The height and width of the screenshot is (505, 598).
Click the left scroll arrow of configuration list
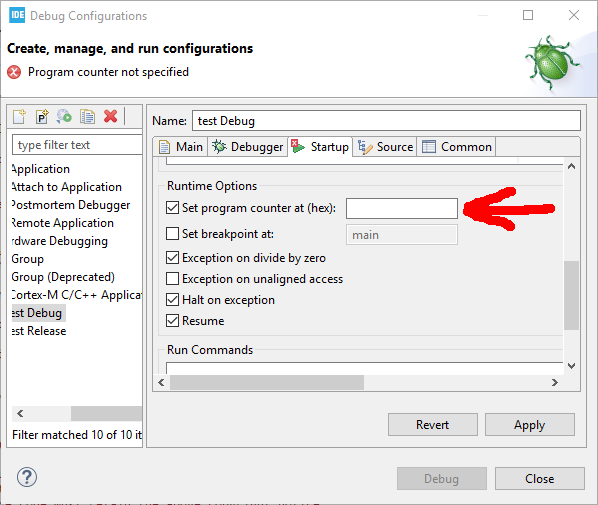coord(20,413)
